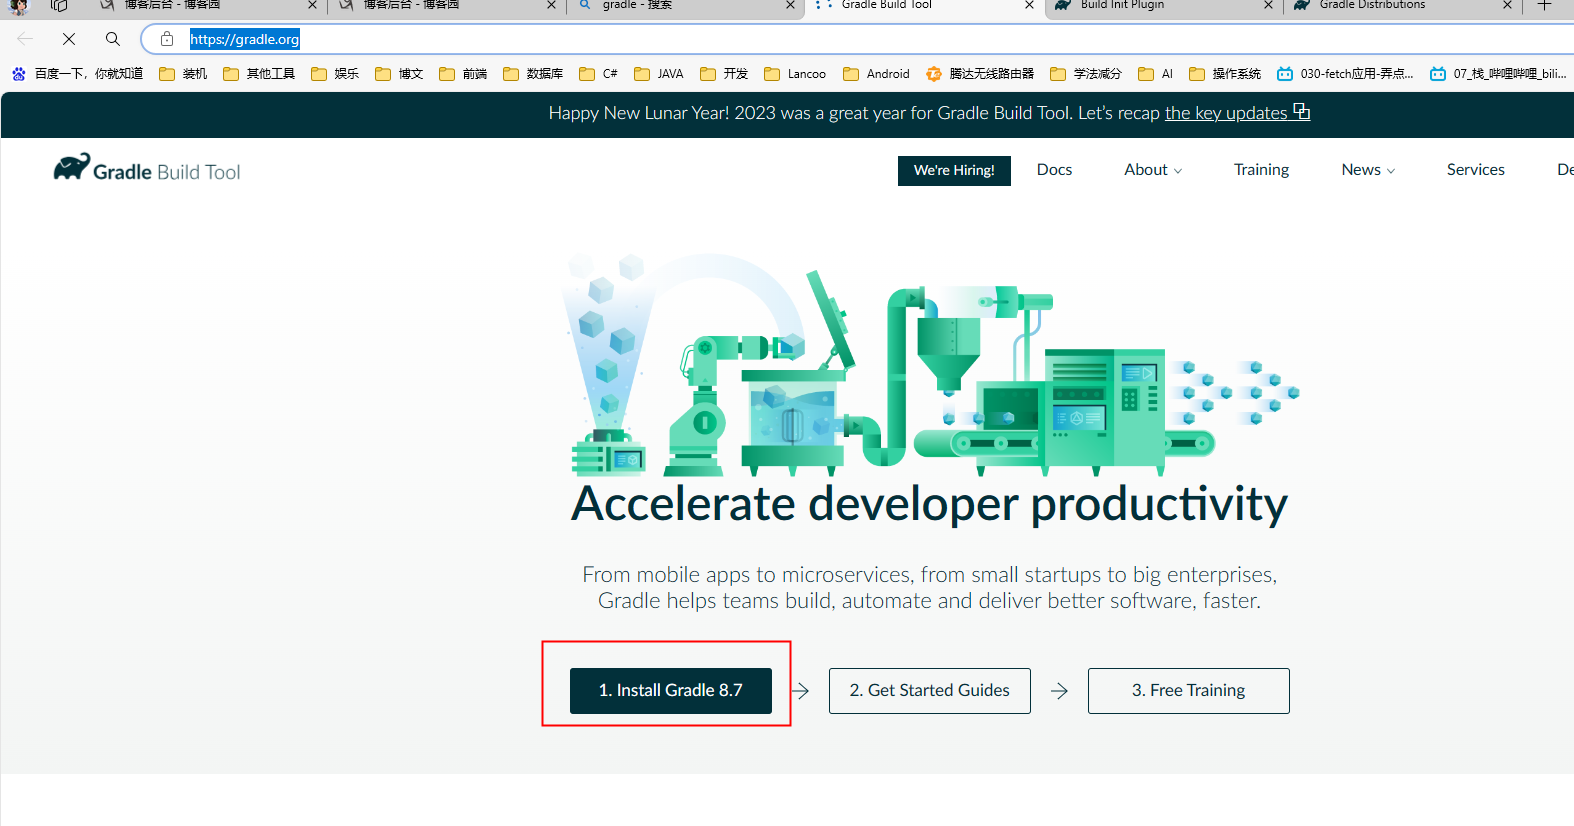Click the Free Training button

[x=1189, y=691]
